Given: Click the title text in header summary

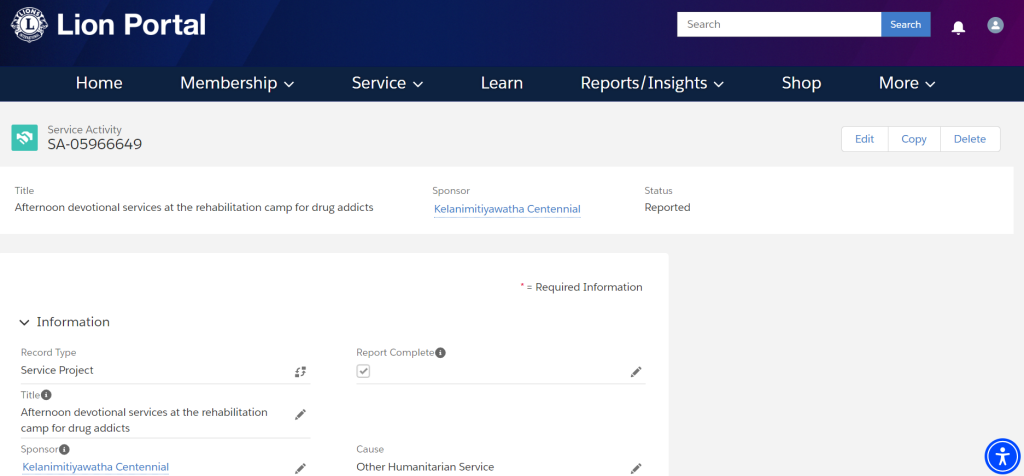Looking at the screenshot, I should tap(194, 208).
